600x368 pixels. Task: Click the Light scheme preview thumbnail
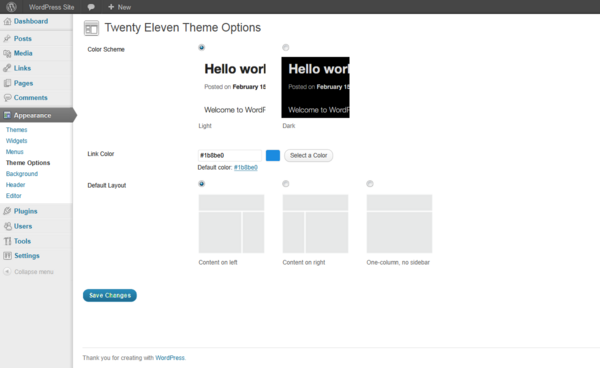pyautogui.click(x=232, y=88)
